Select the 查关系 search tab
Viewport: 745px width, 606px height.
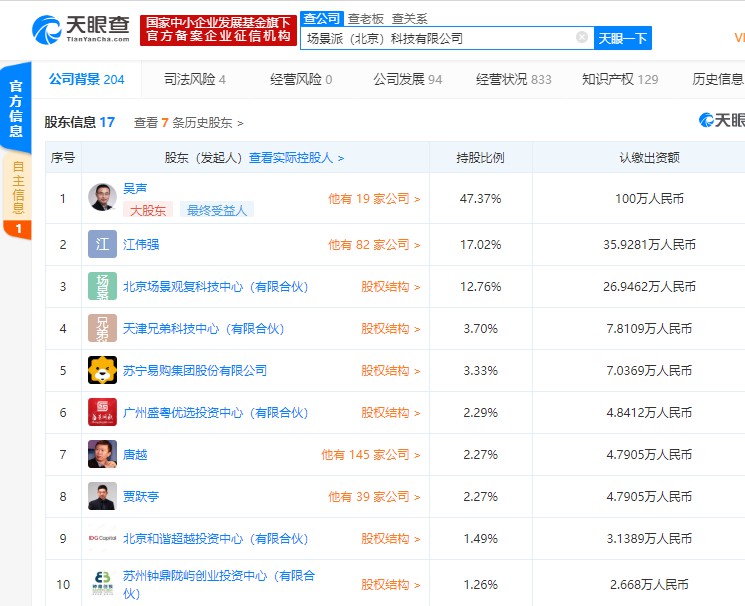[x=409, y=19]
